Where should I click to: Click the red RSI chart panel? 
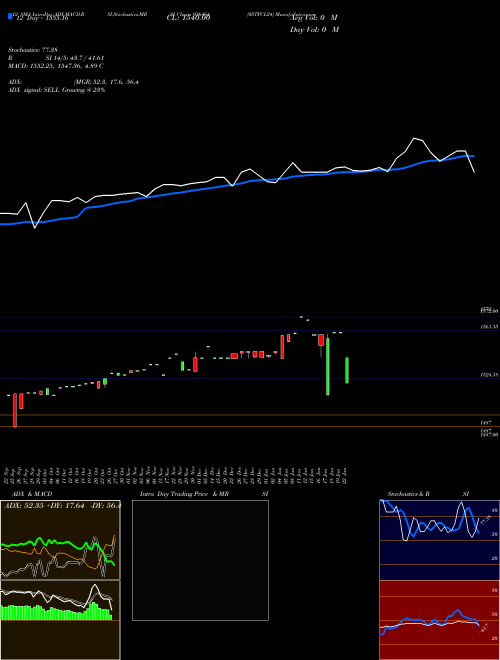tap(439, 620)
